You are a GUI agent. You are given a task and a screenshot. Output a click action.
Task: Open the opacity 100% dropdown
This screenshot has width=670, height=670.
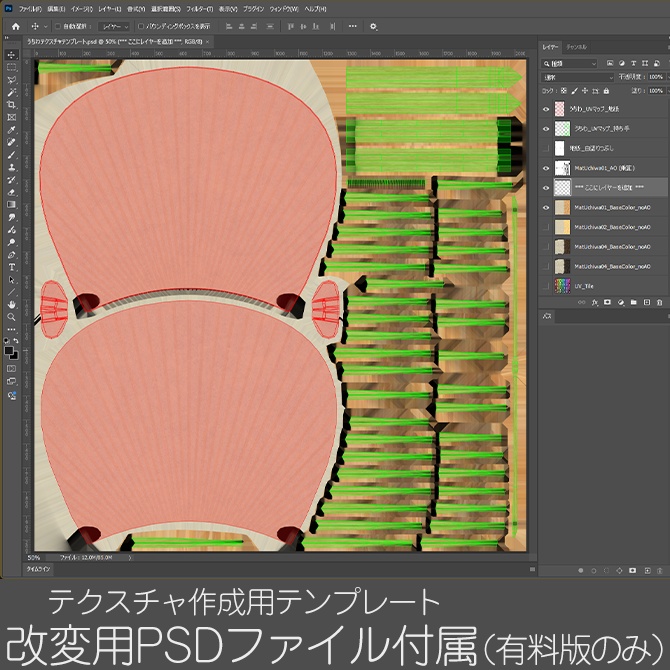point(668,77)
